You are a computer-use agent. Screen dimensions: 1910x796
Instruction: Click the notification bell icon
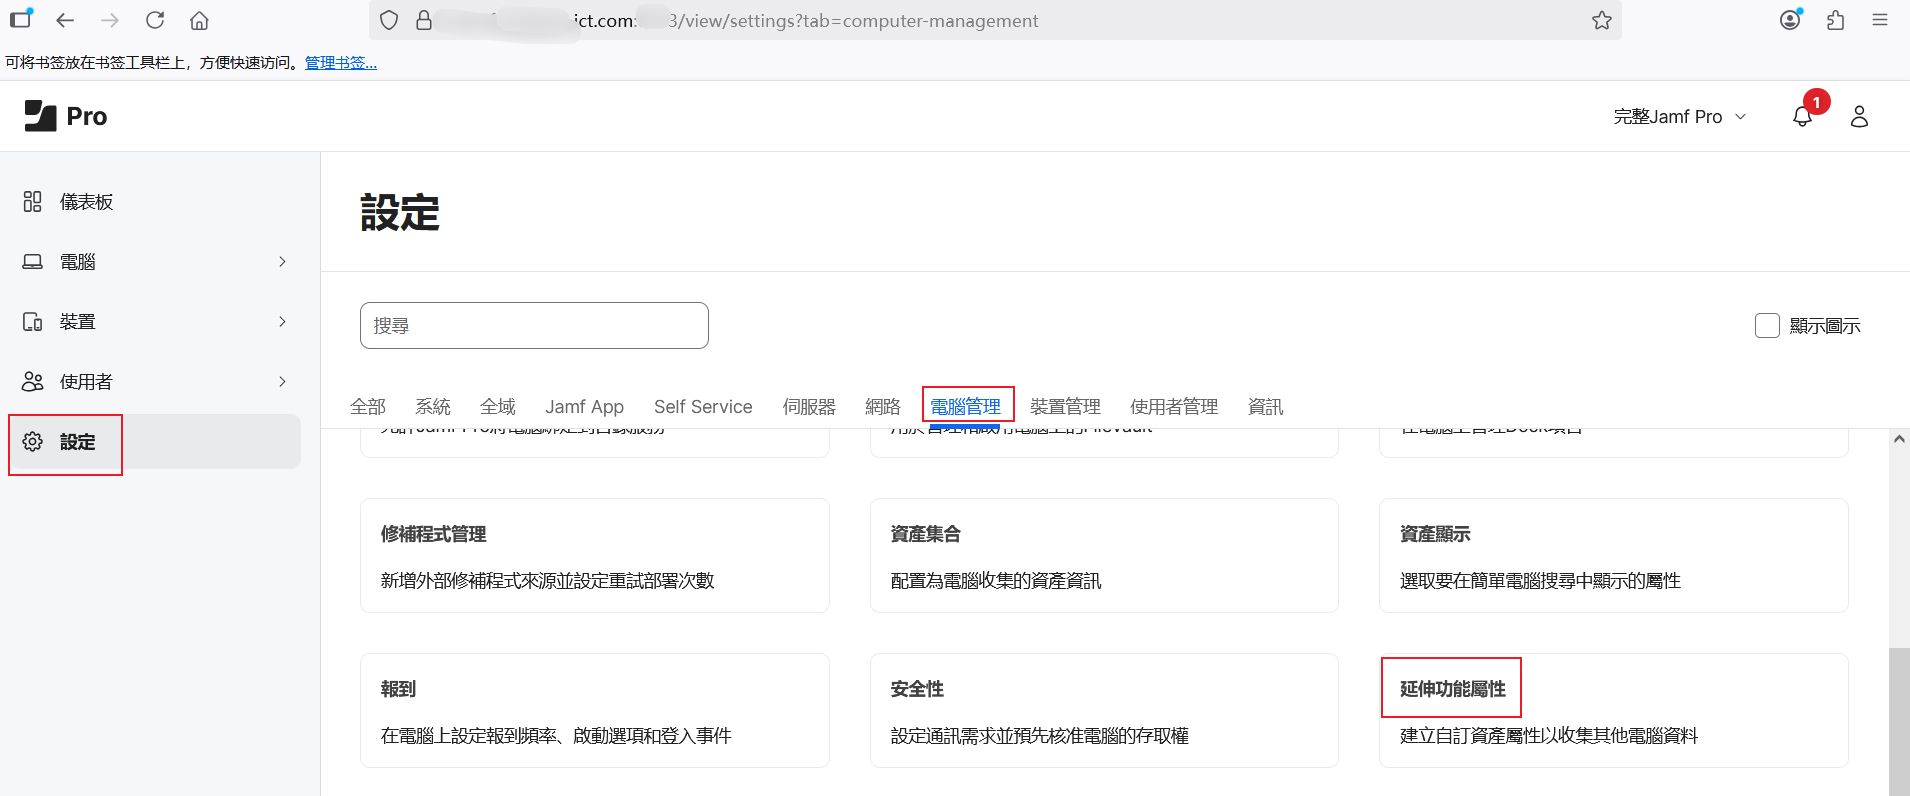(x=1802, y=117)
